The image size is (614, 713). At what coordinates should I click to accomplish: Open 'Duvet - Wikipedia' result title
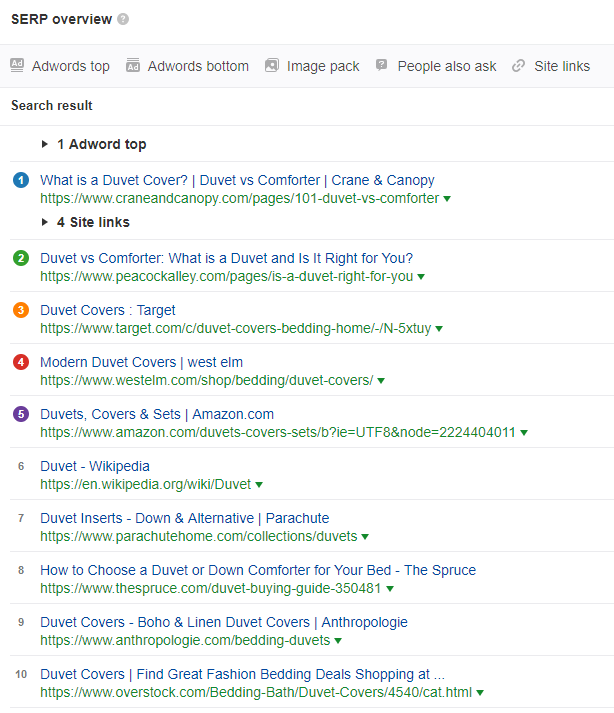pos(95,466)
